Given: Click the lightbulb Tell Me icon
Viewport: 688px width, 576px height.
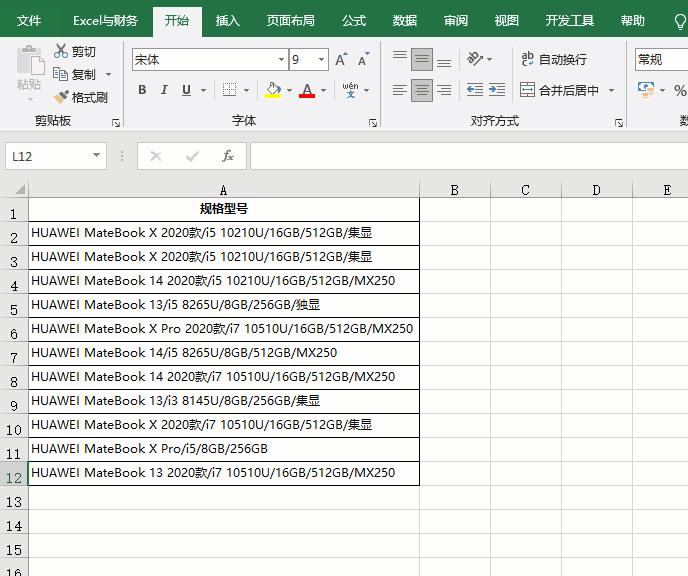Looking at the screenshot, I should tap(680, 21).
